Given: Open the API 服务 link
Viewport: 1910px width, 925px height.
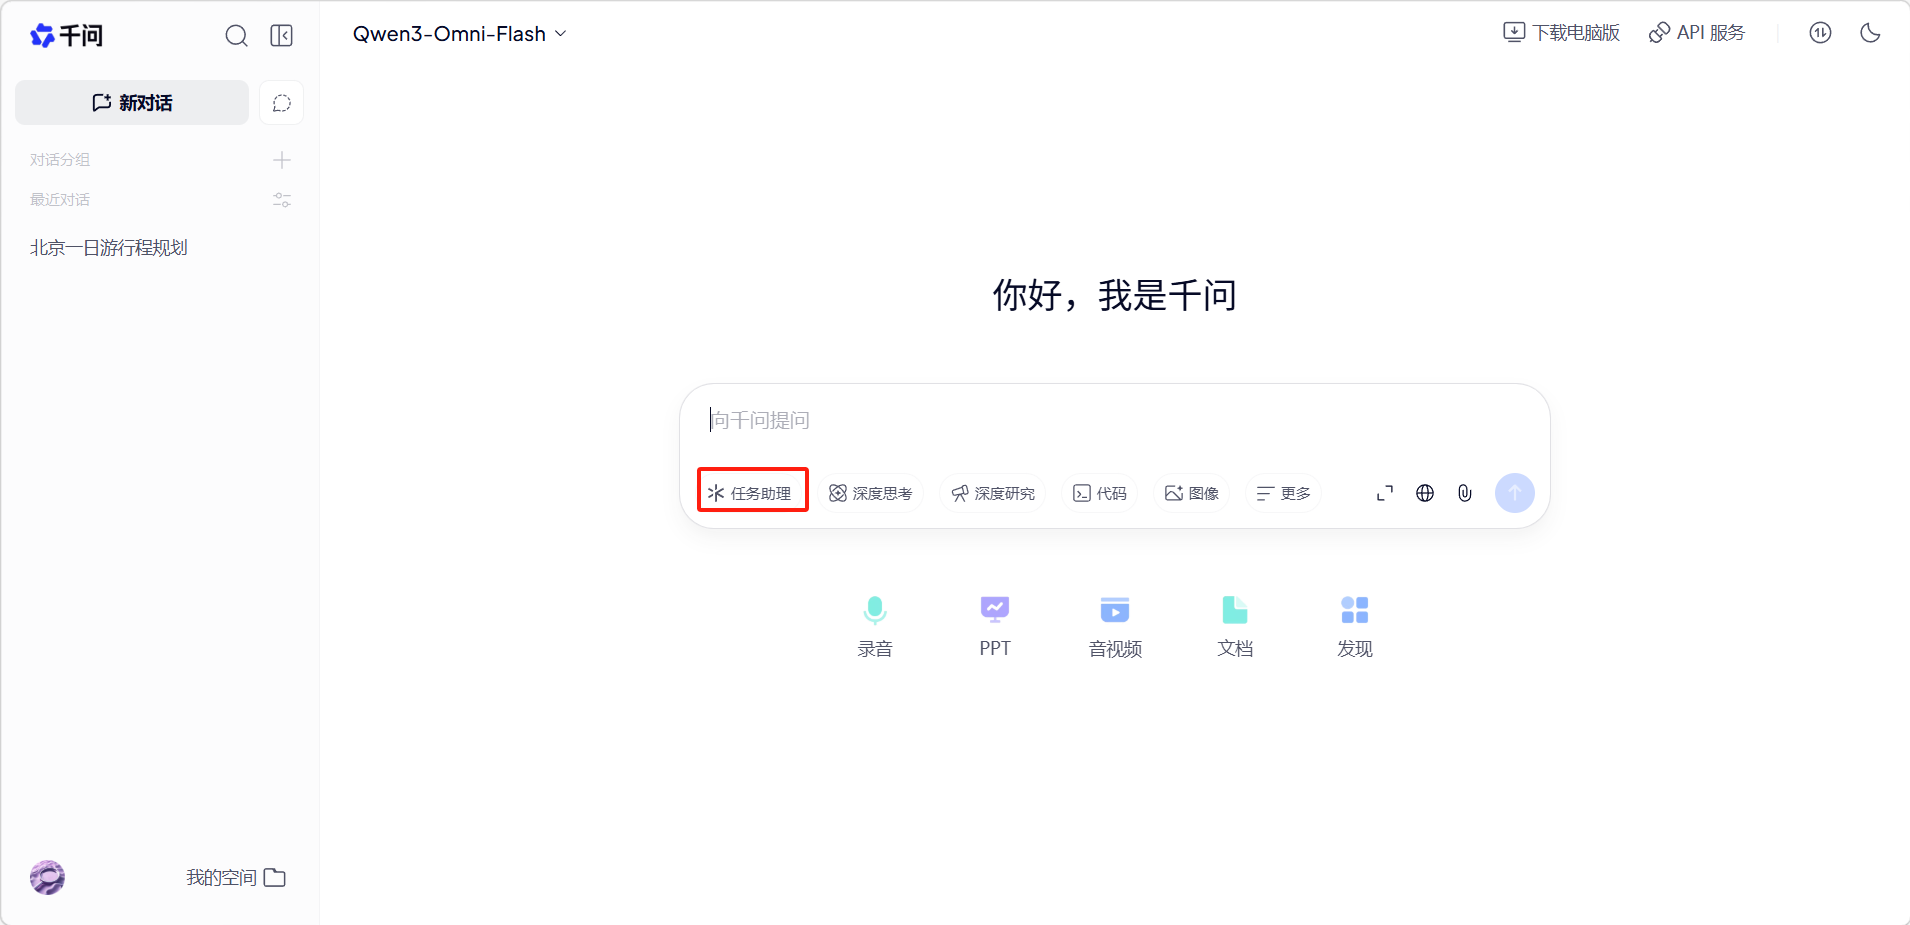Looking at the screenshot, I should [1697, 33].
